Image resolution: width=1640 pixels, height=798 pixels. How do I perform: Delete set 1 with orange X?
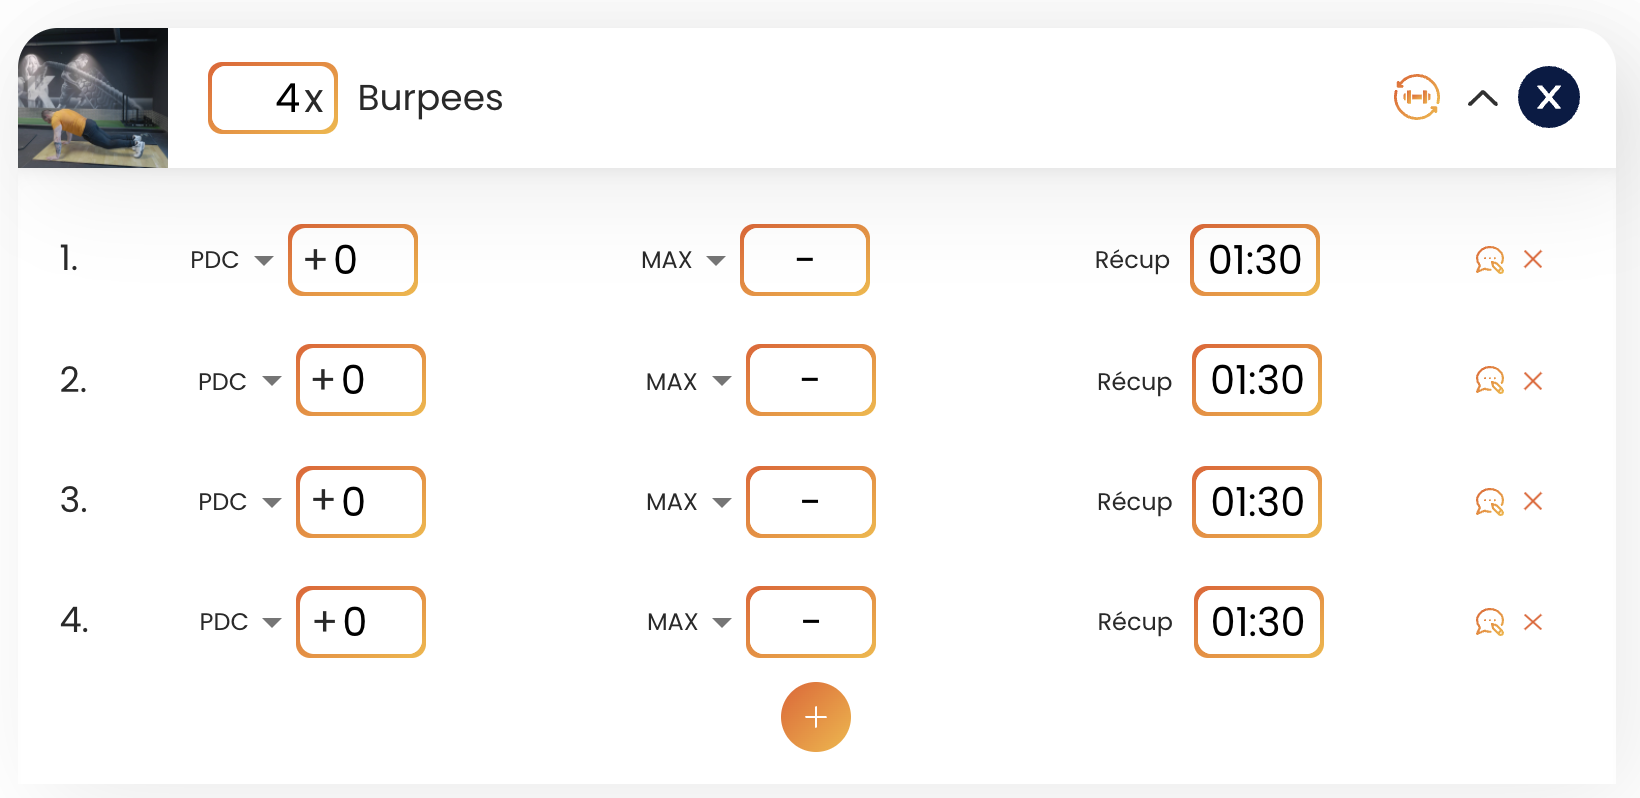tap(1533, 260)
